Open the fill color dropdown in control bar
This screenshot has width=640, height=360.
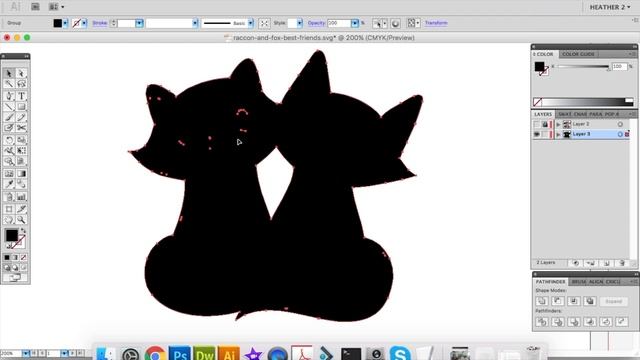[65, 23]
